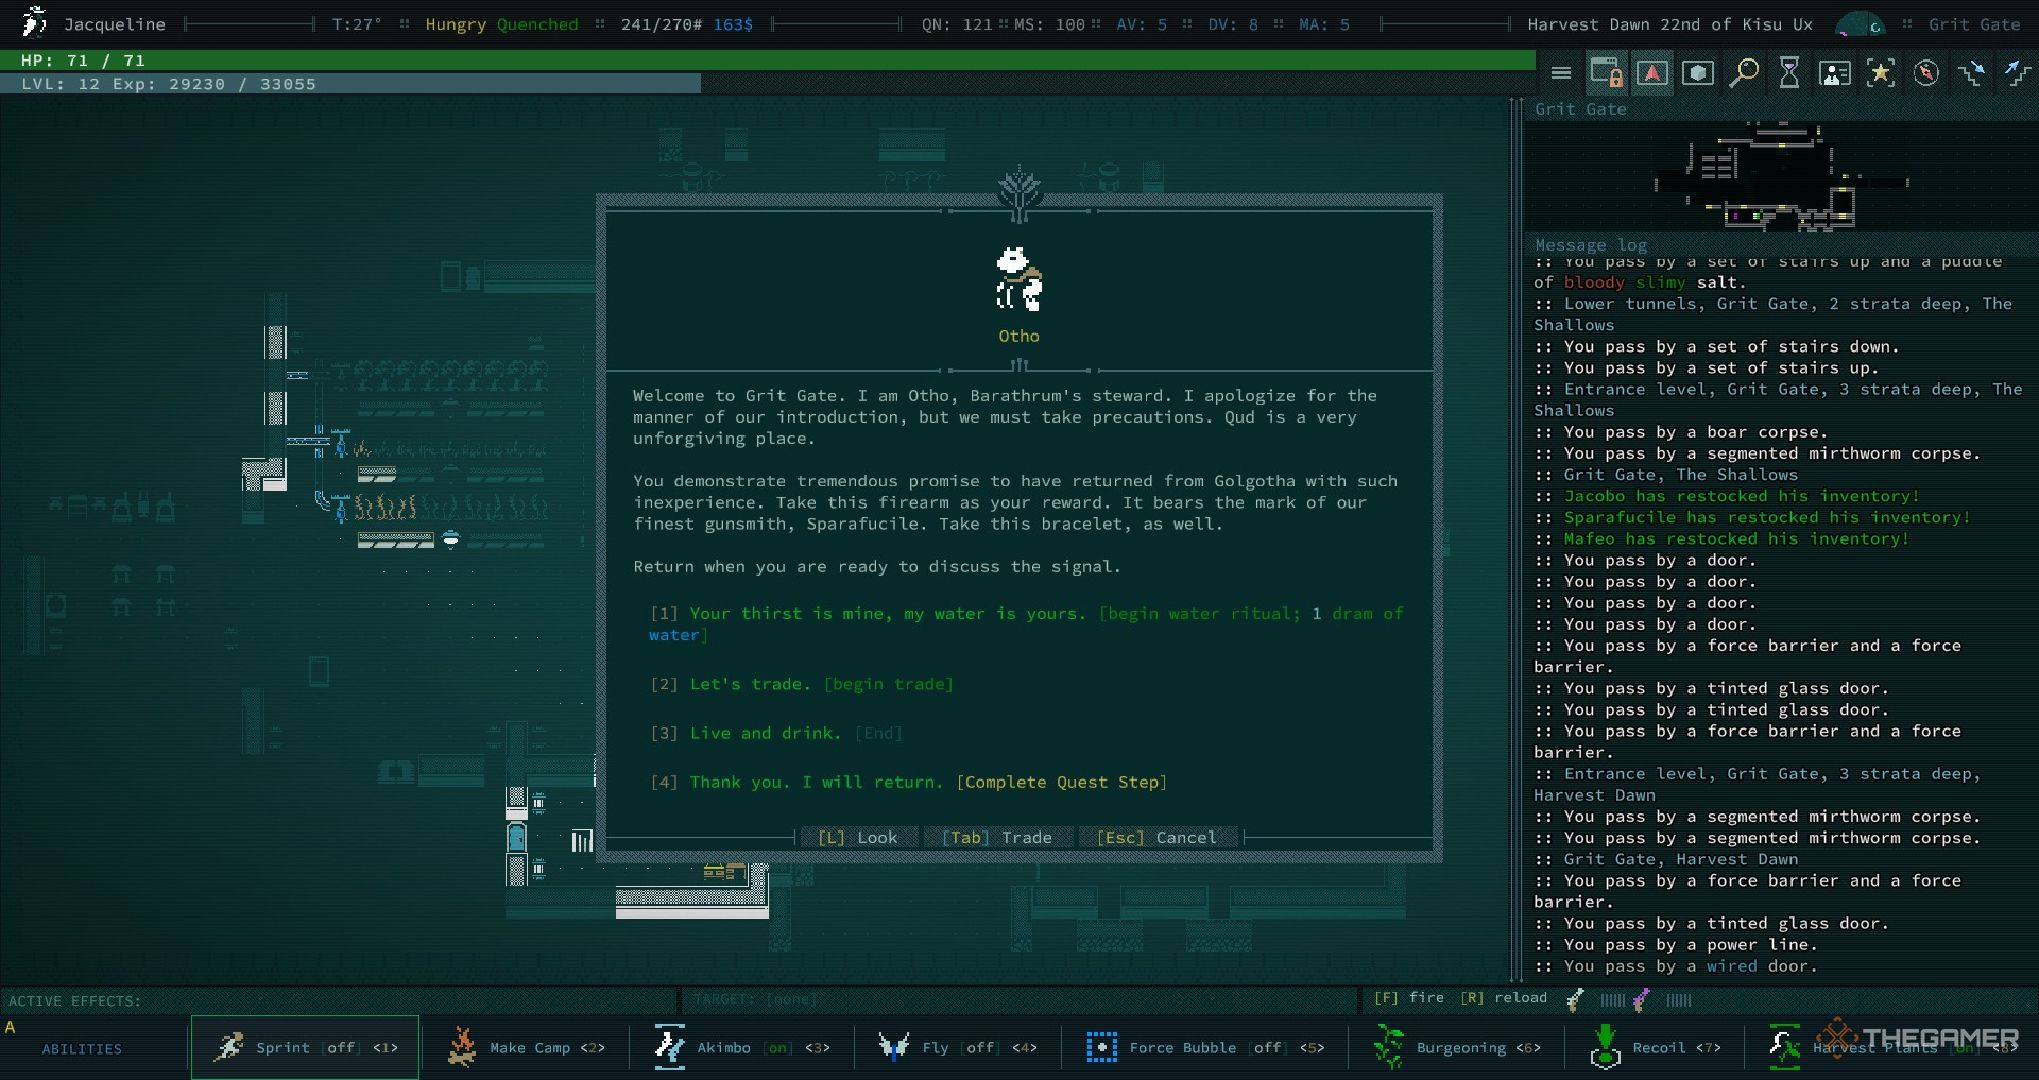Viewport: 2039px width, 1080px height.
Task: Click the clock/time icon in top bar
Action: [1787, 74]
